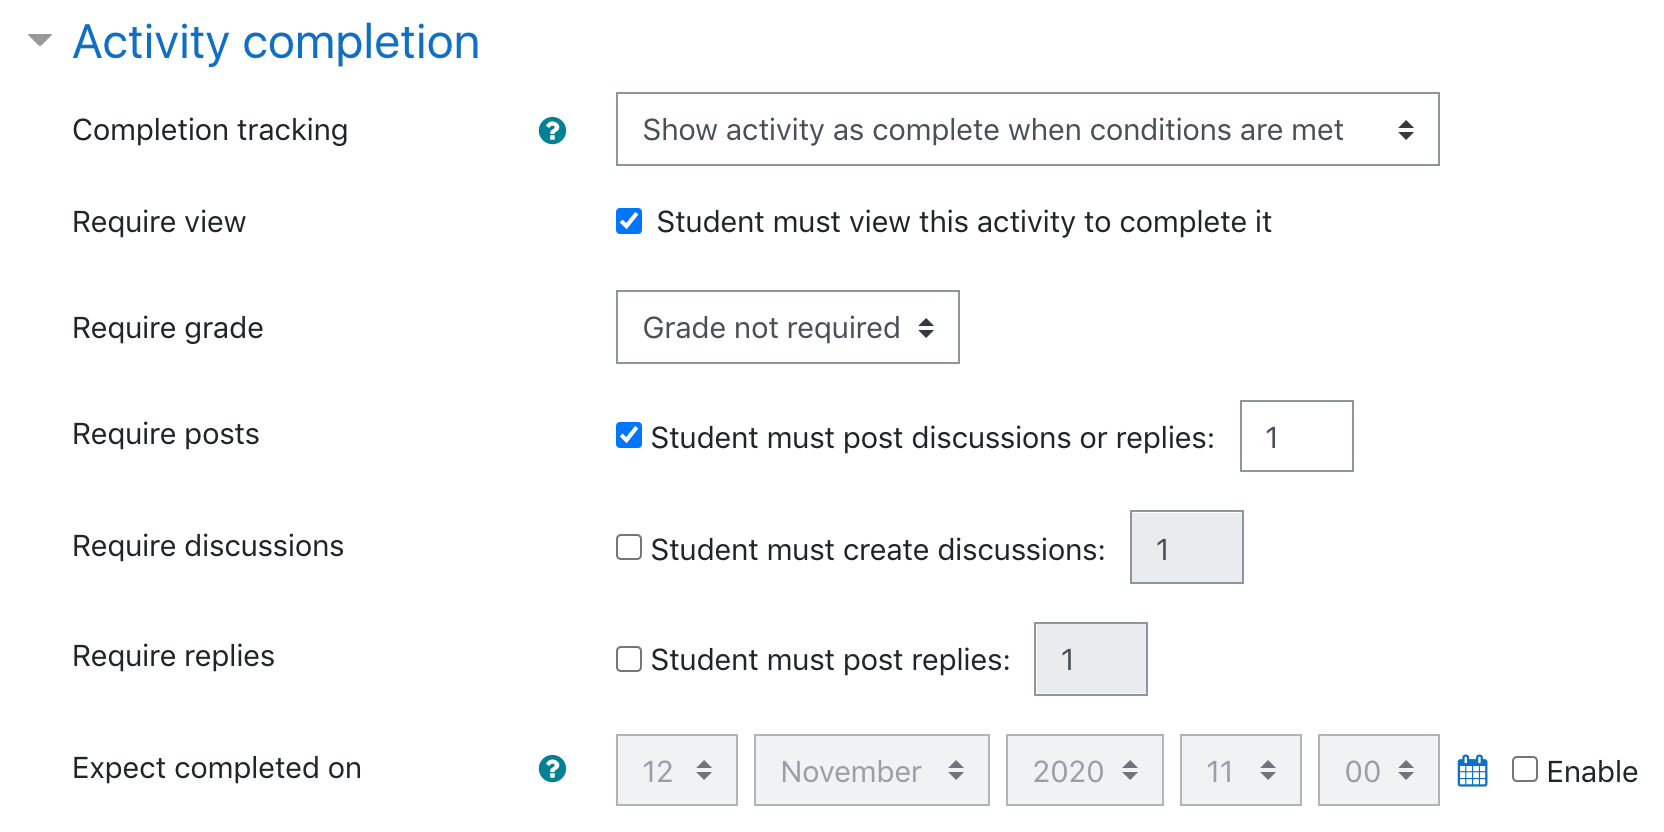The image size is (1664, 832).
Task: Click the post replies count field
Action: [x=1090, y=659]
